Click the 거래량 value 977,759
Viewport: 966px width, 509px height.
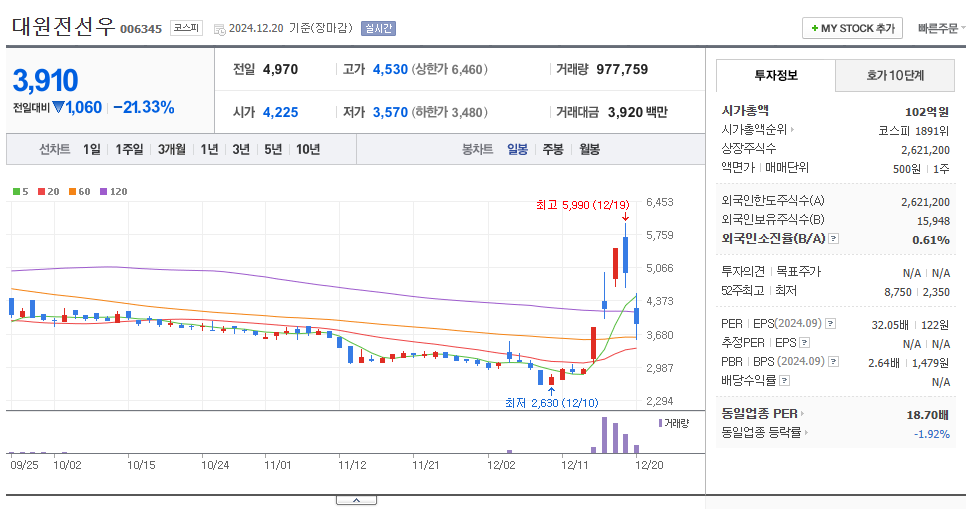[622, 69]
